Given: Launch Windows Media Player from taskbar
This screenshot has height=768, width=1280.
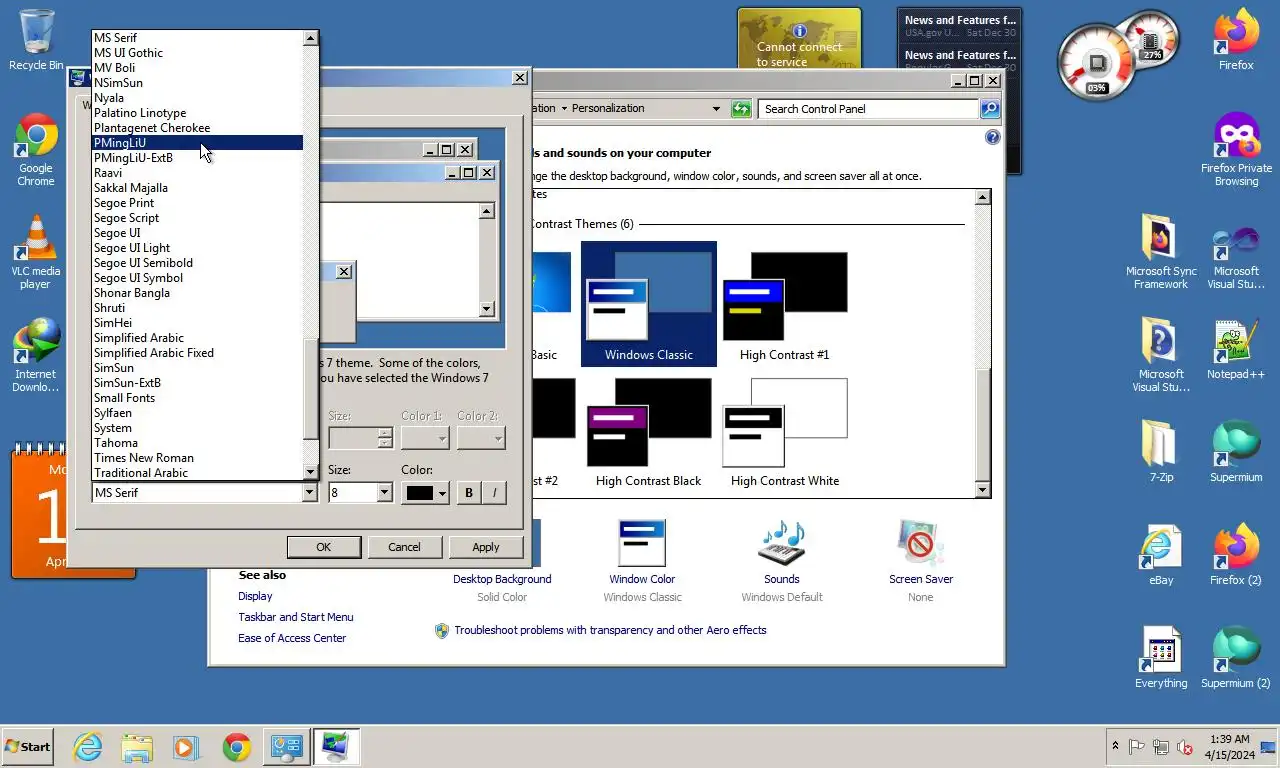Looking at the screenshot, I should tap(185, 747).
